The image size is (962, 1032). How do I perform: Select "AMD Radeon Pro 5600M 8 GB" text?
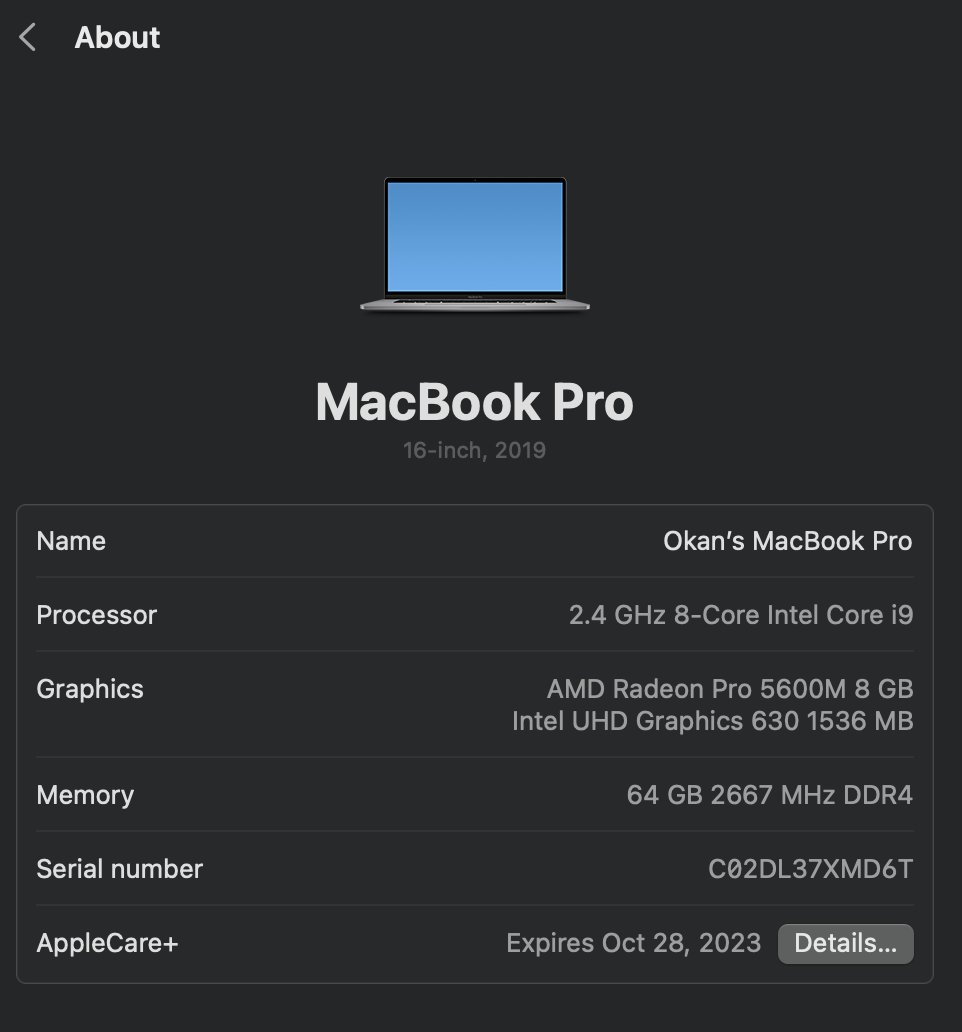point(730,689)
